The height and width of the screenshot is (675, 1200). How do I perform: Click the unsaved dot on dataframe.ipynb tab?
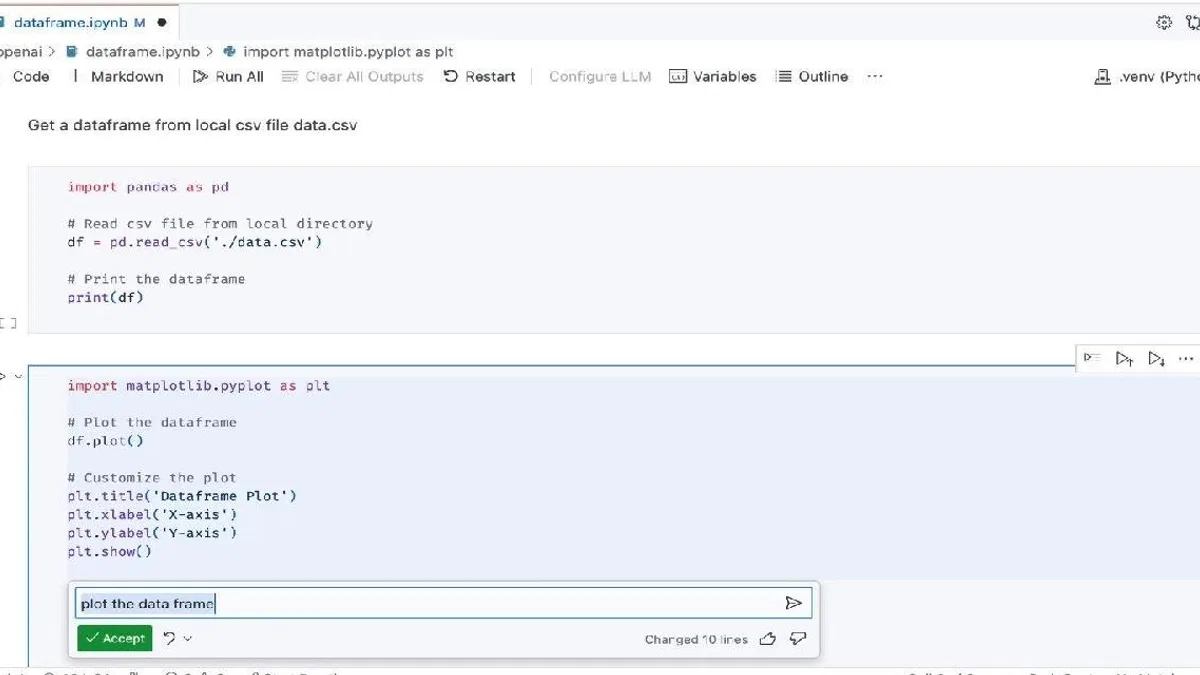pyautogui.click(x=162, y=22)
